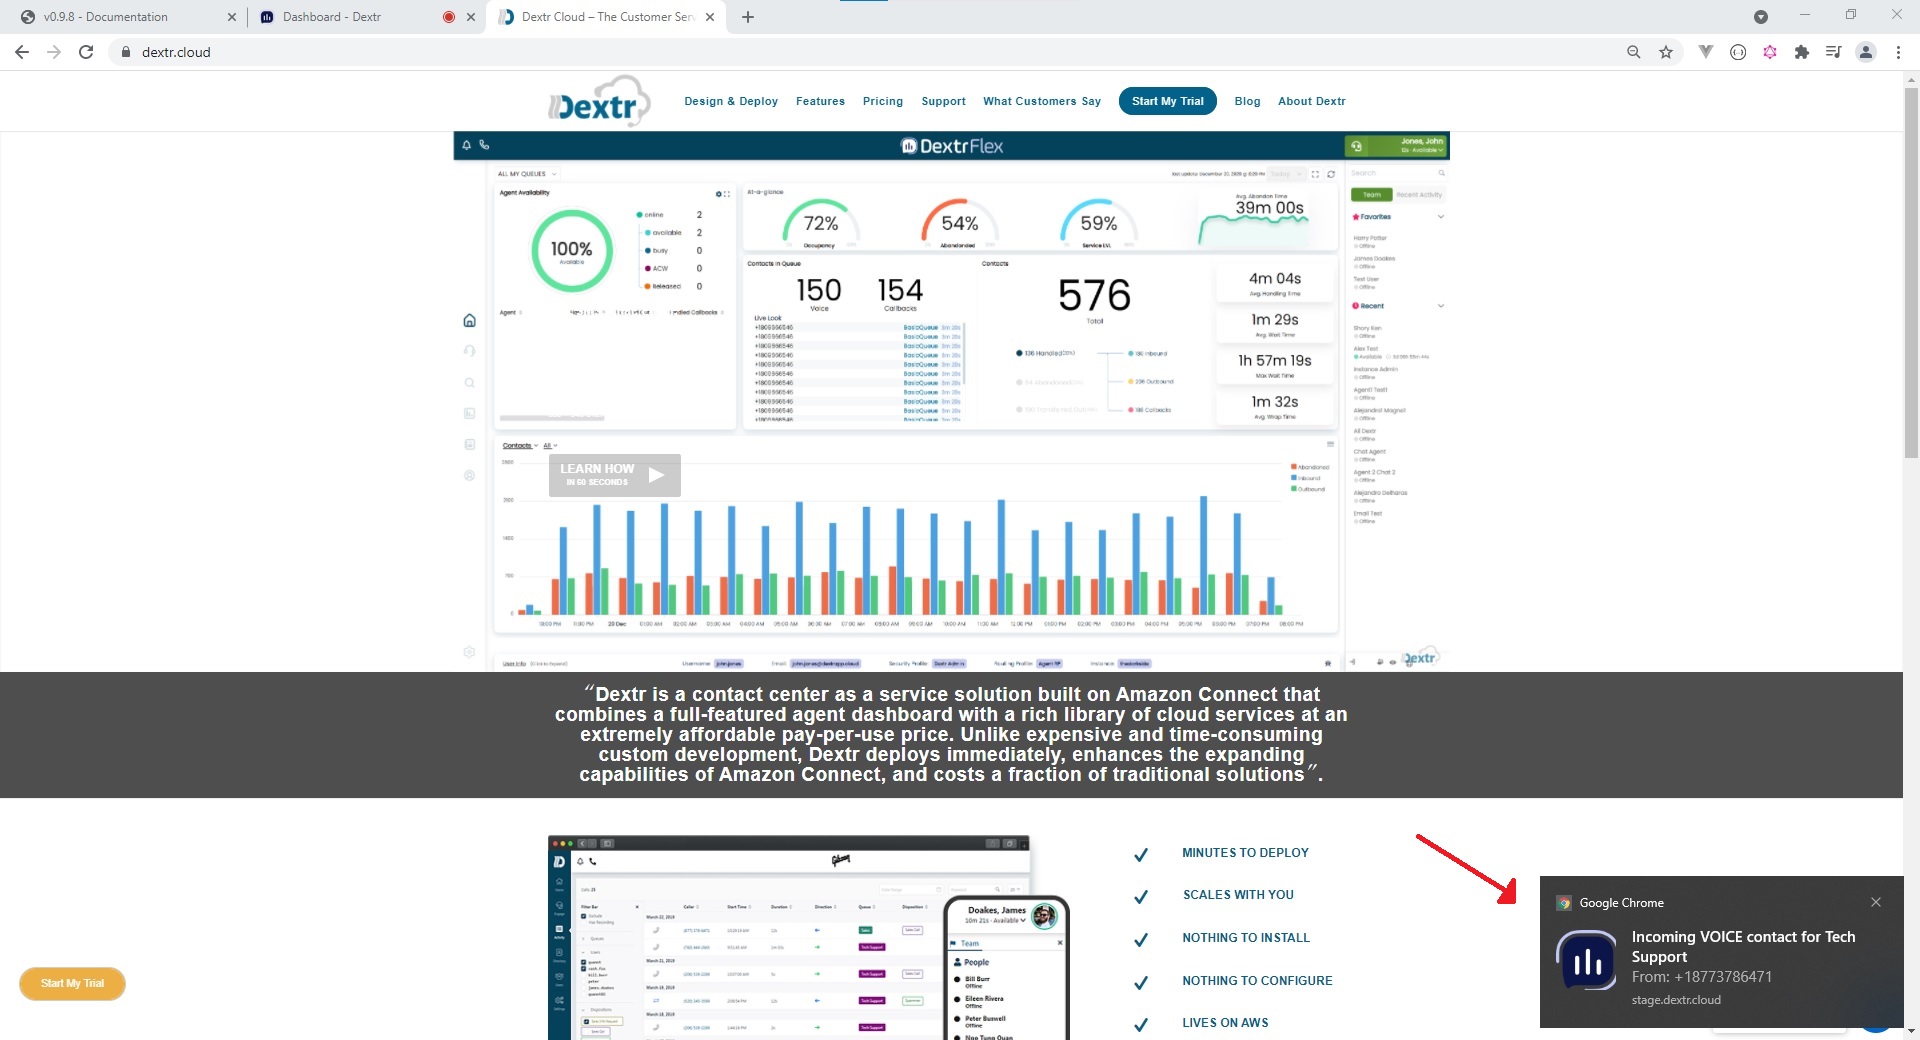
Task: Click the Dextr icon in notification
Action: (1587, 961)
